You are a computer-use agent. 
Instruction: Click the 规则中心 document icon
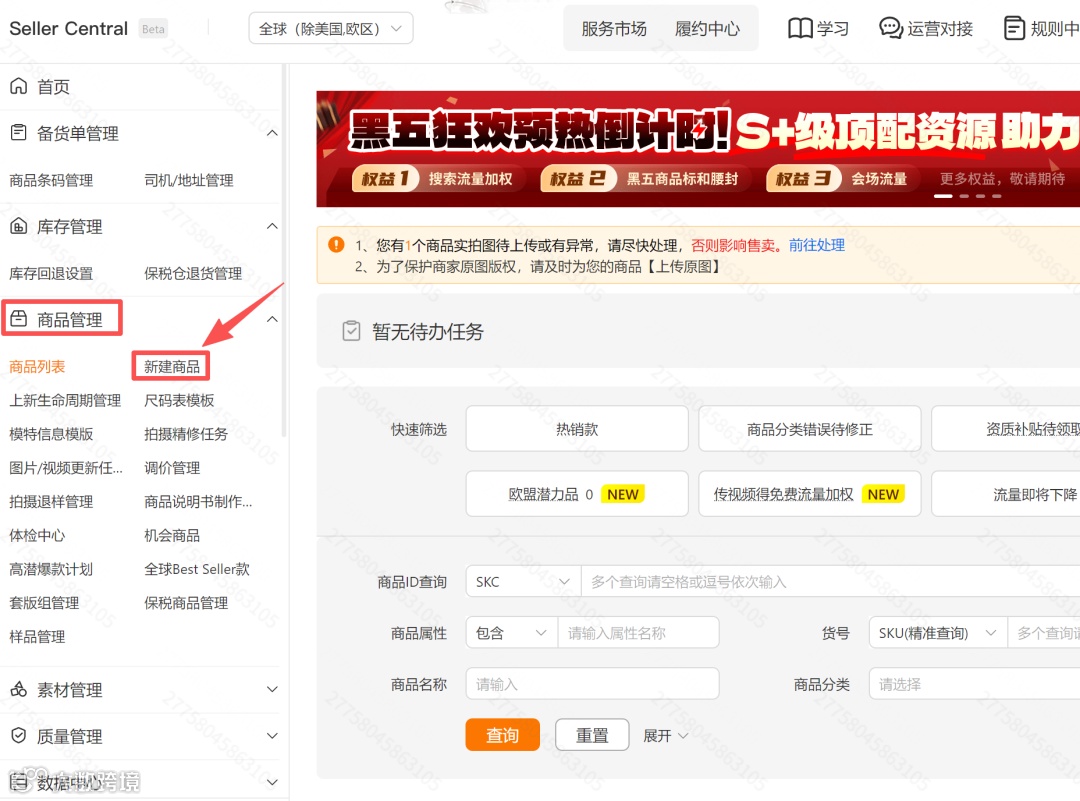pos(1014,28)
